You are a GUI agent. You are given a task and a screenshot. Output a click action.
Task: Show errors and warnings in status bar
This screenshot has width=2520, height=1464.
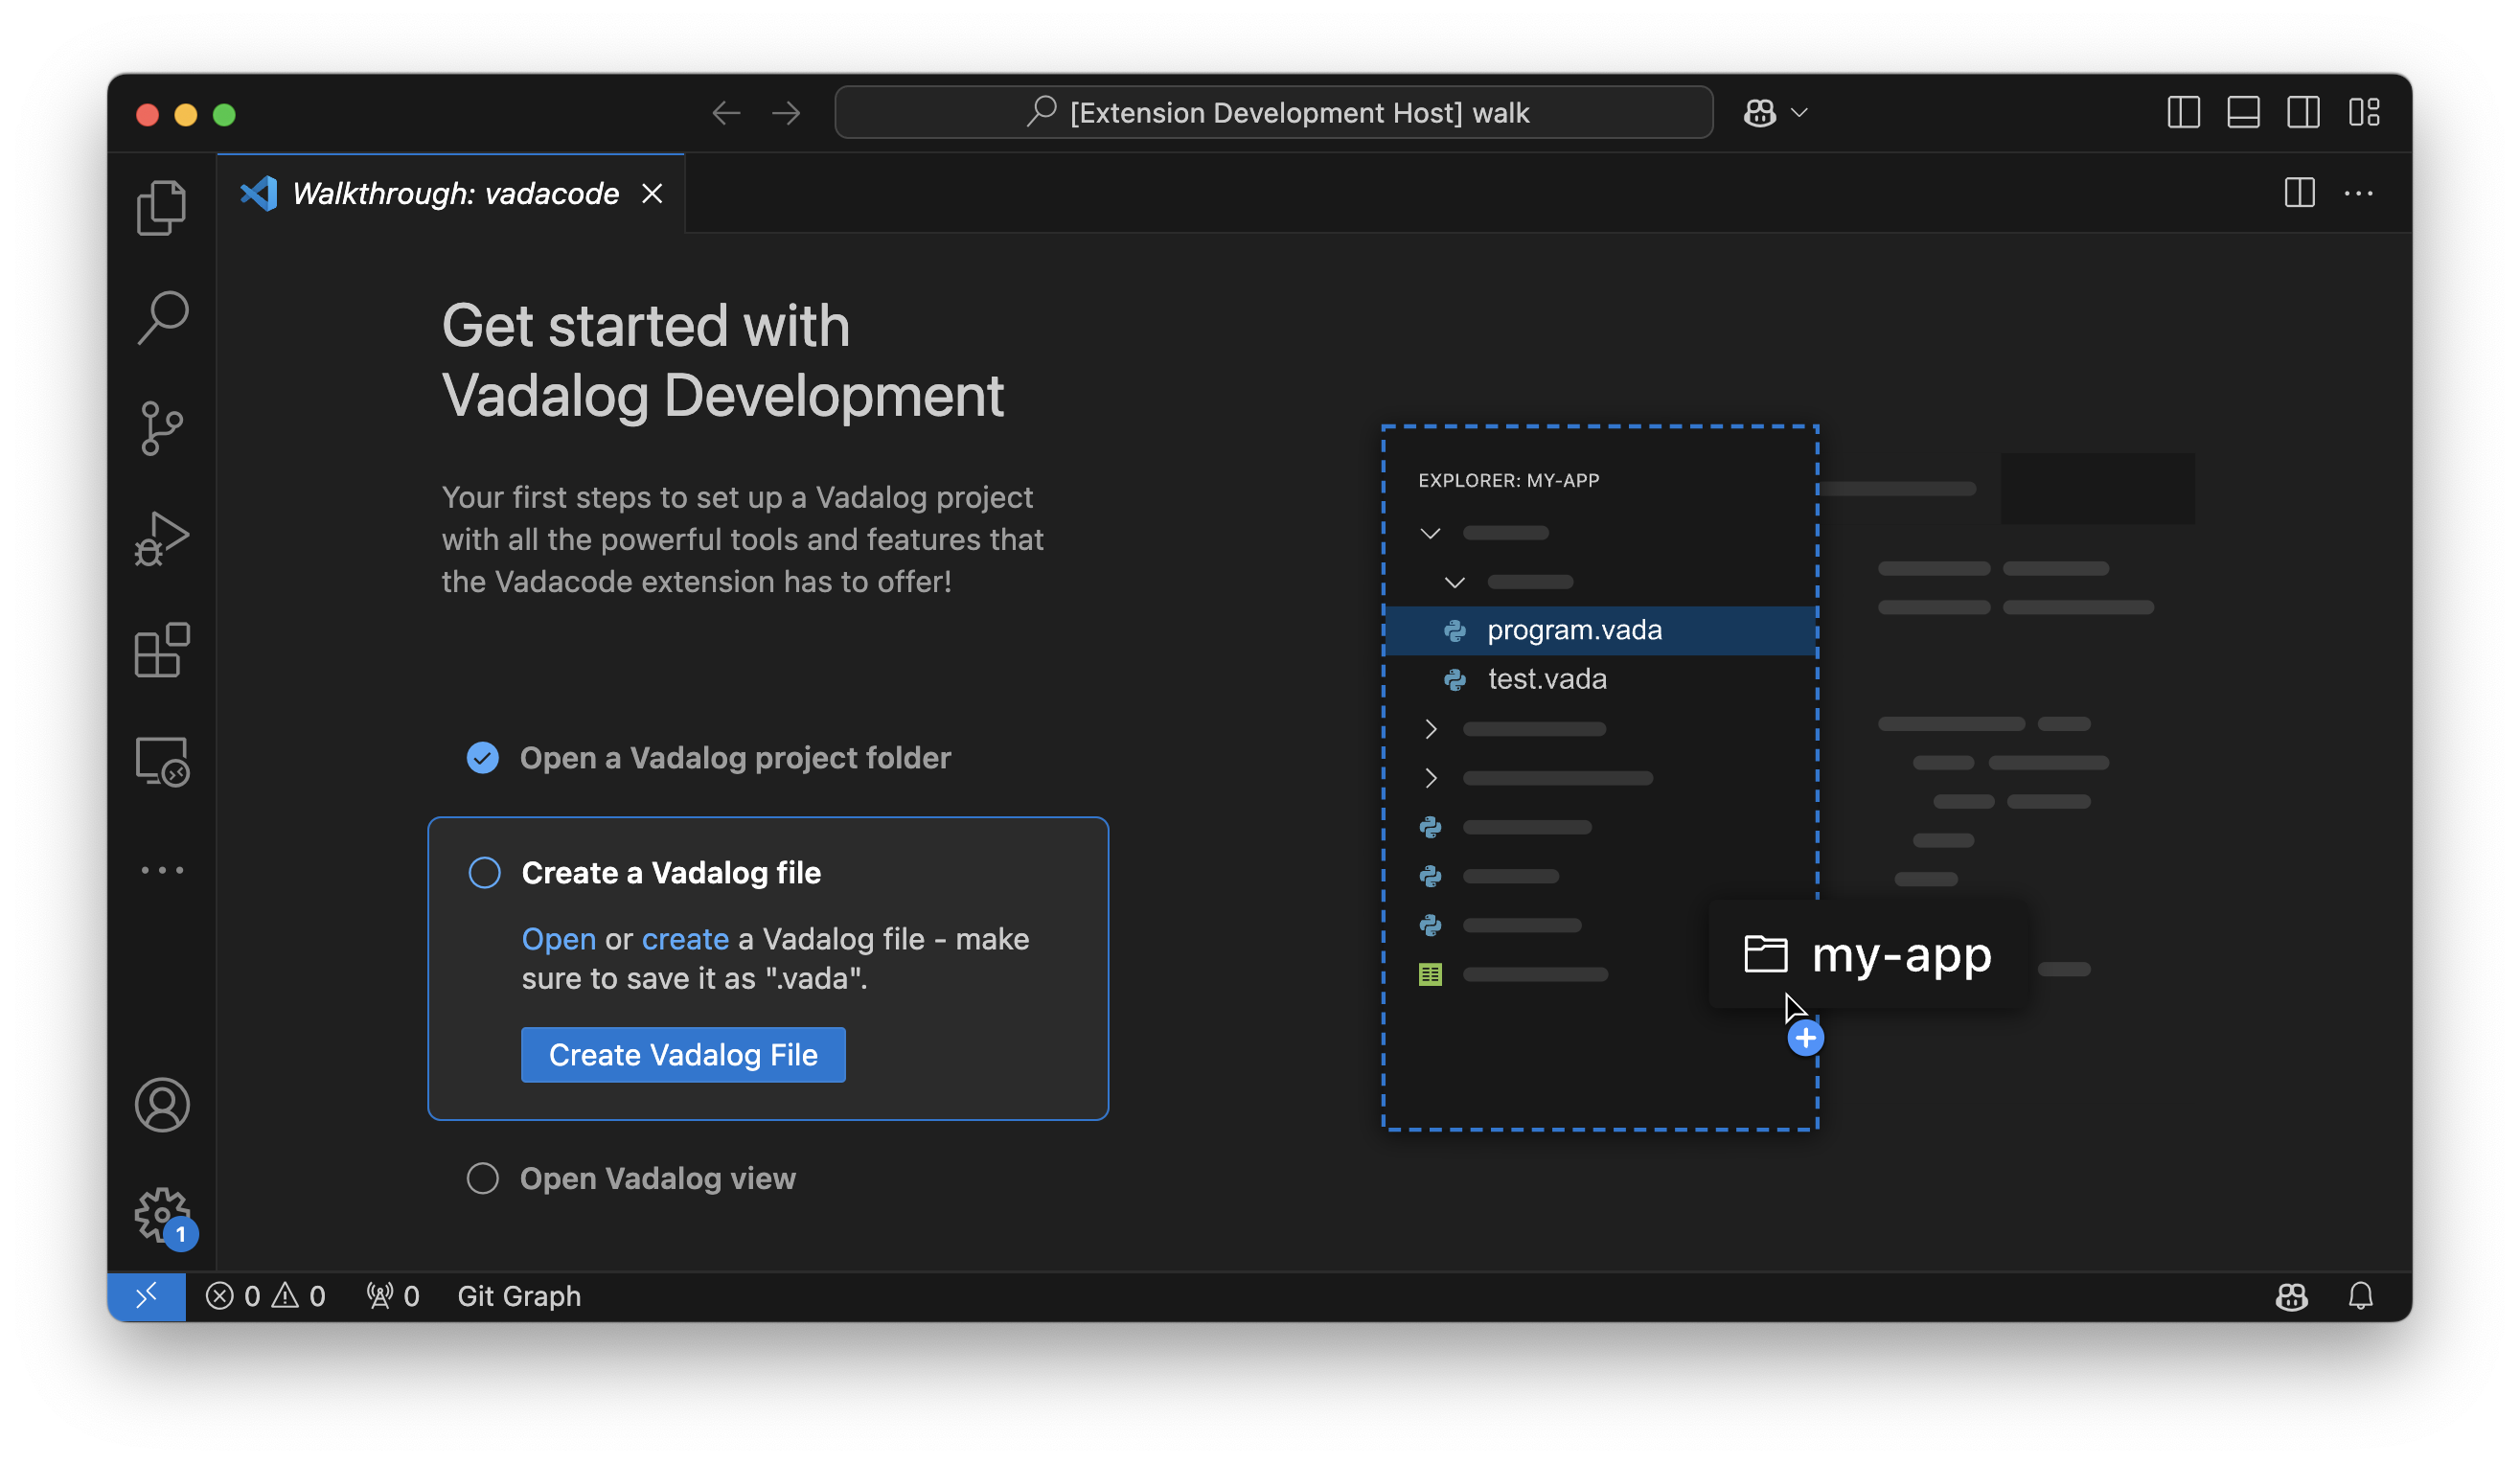click(266, 1296)
